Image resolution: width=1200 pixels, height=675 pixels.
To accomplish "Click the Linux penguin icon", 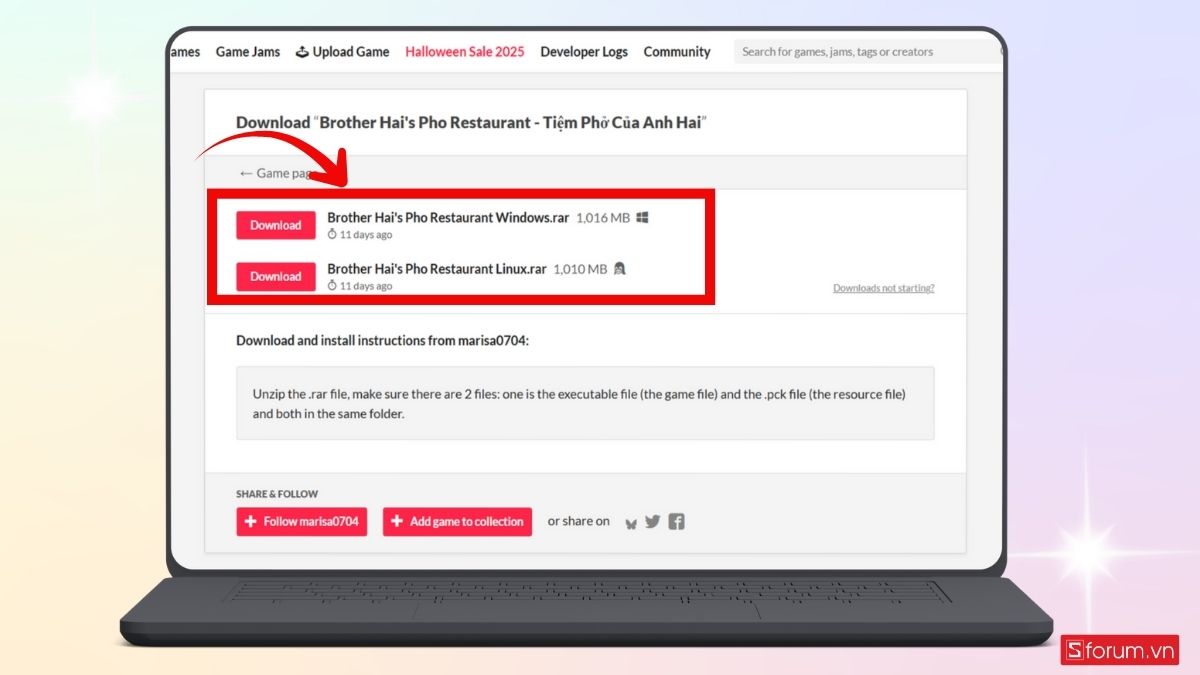I will coord(619,268).
